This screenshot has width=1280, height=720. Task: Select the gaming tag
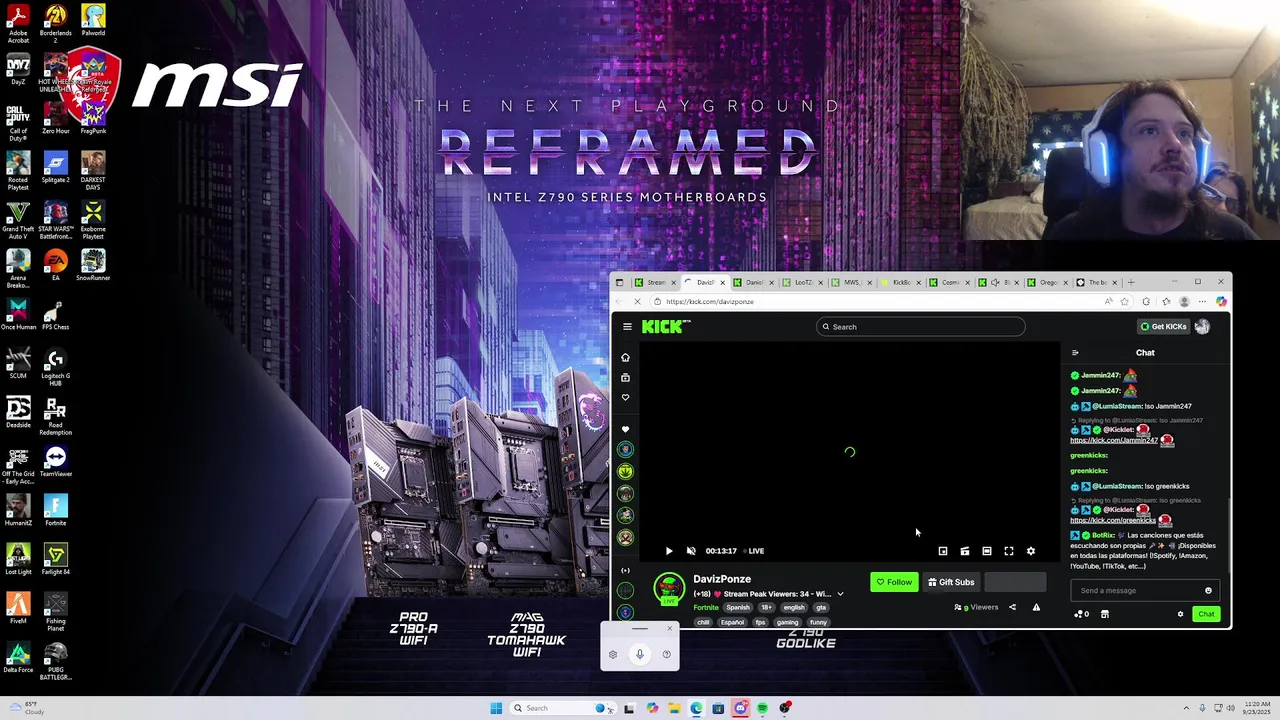pos(787,622)
